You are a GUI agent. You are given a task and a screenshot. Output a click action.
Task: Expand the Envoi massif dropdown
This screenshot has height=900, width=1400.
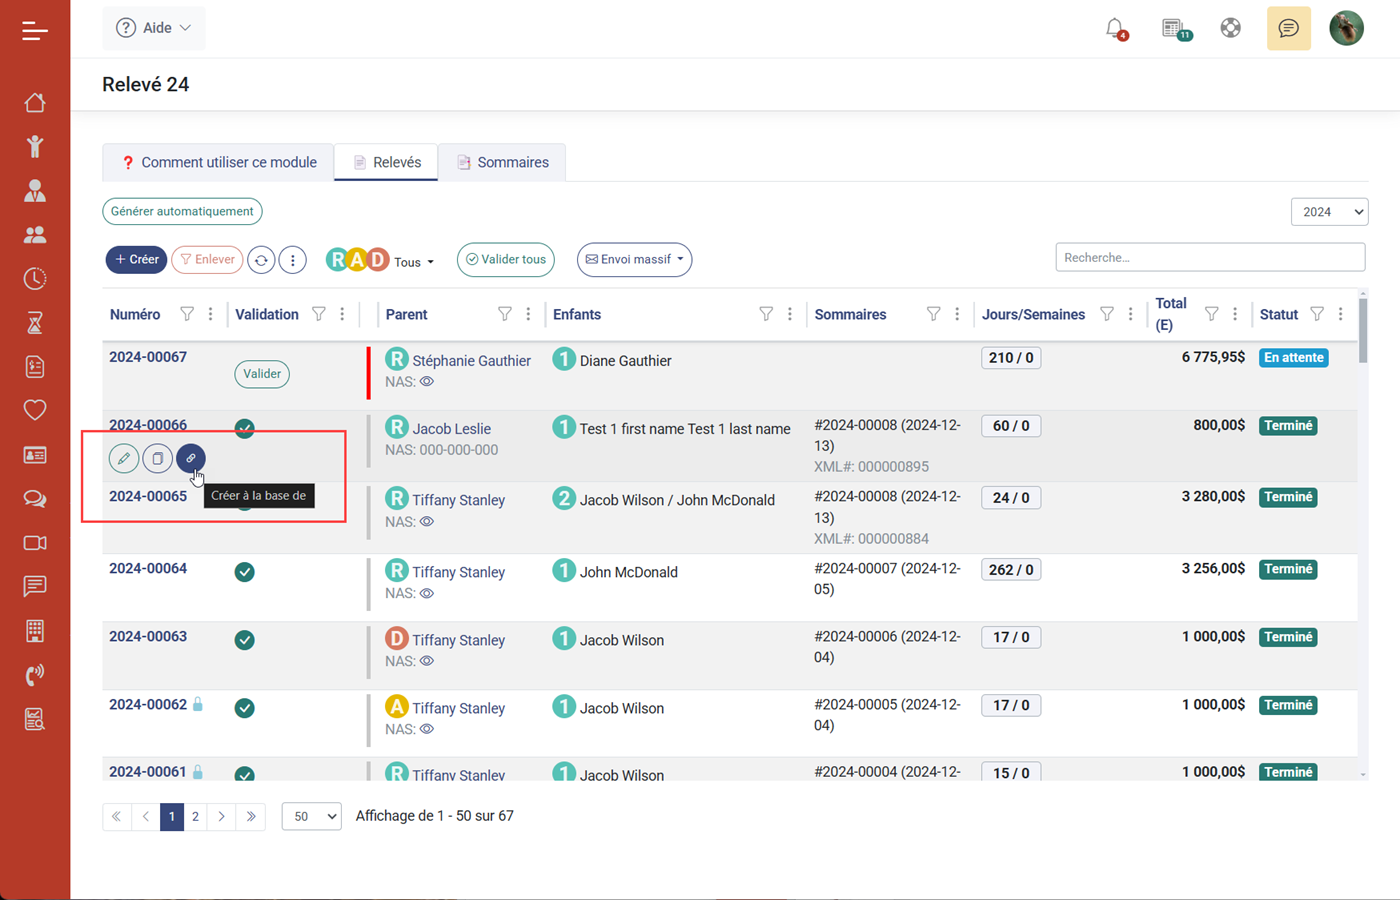[633, 259]
